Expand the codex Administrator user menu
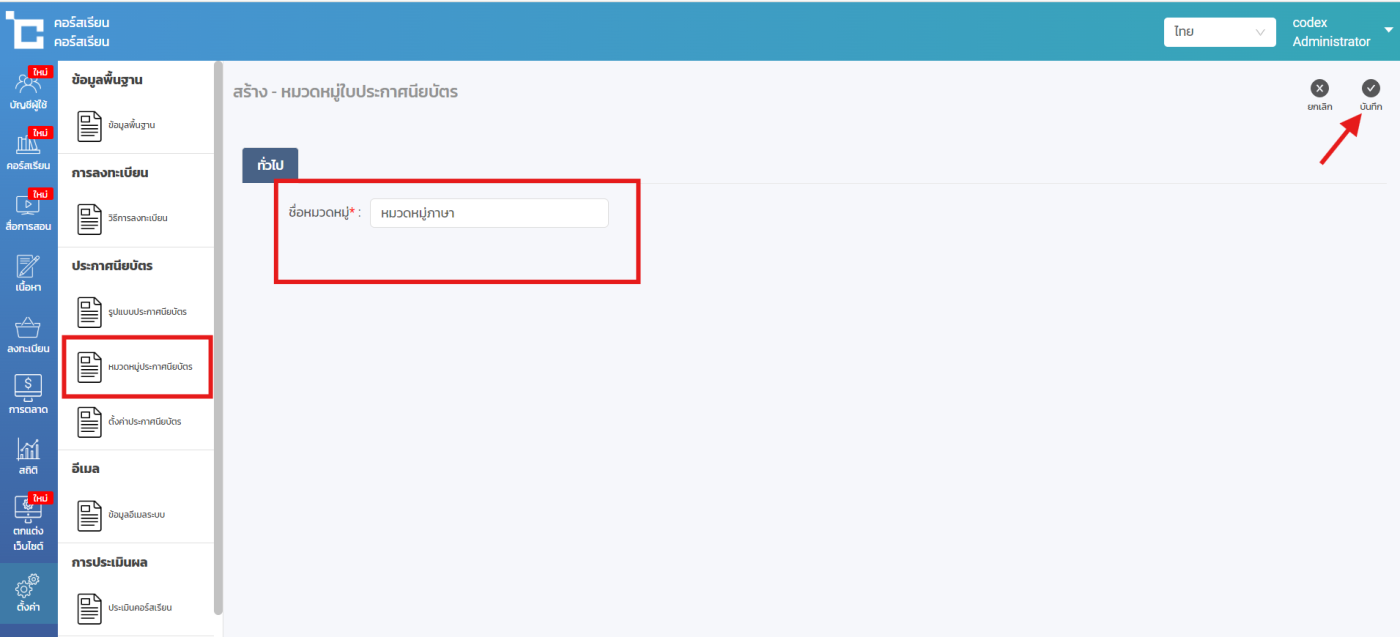 [1340, 32]
